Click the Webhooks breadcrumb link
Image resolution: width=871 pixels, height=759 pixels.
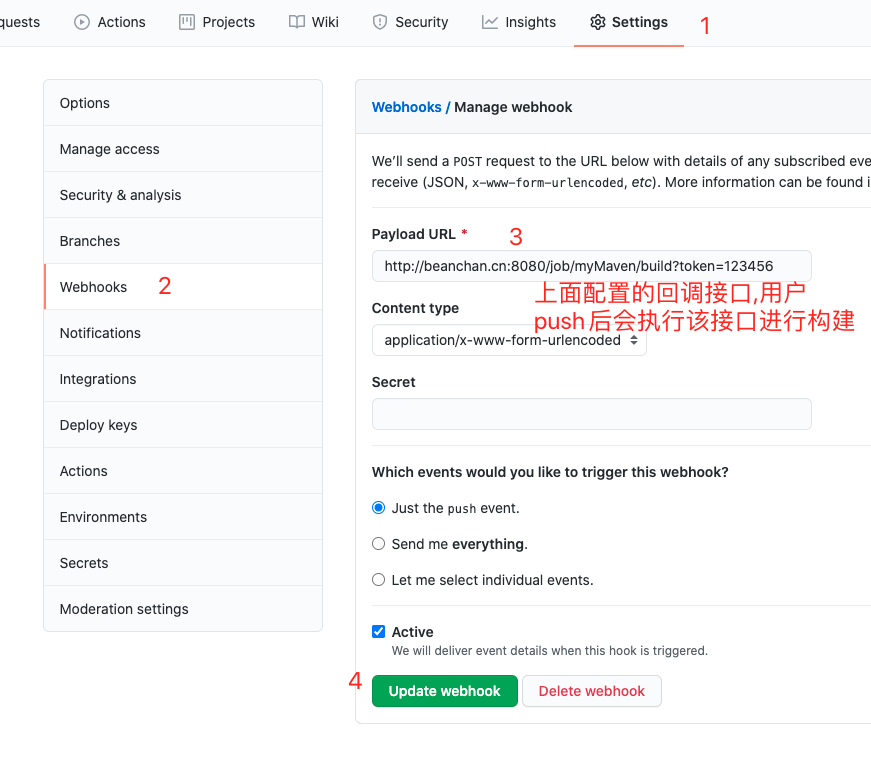coord(406,107)
